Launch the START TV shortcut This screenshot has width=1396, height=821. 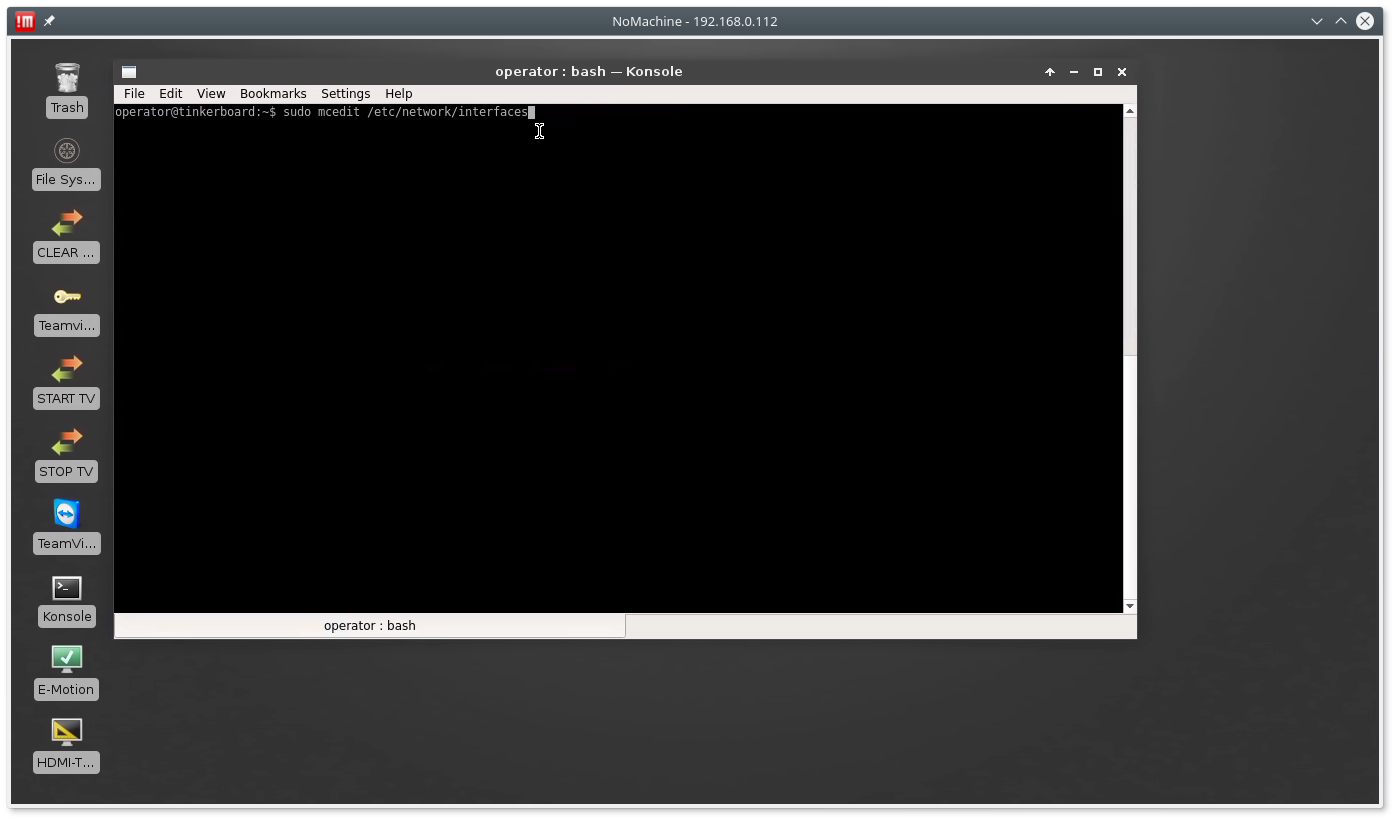pos(67,370)
